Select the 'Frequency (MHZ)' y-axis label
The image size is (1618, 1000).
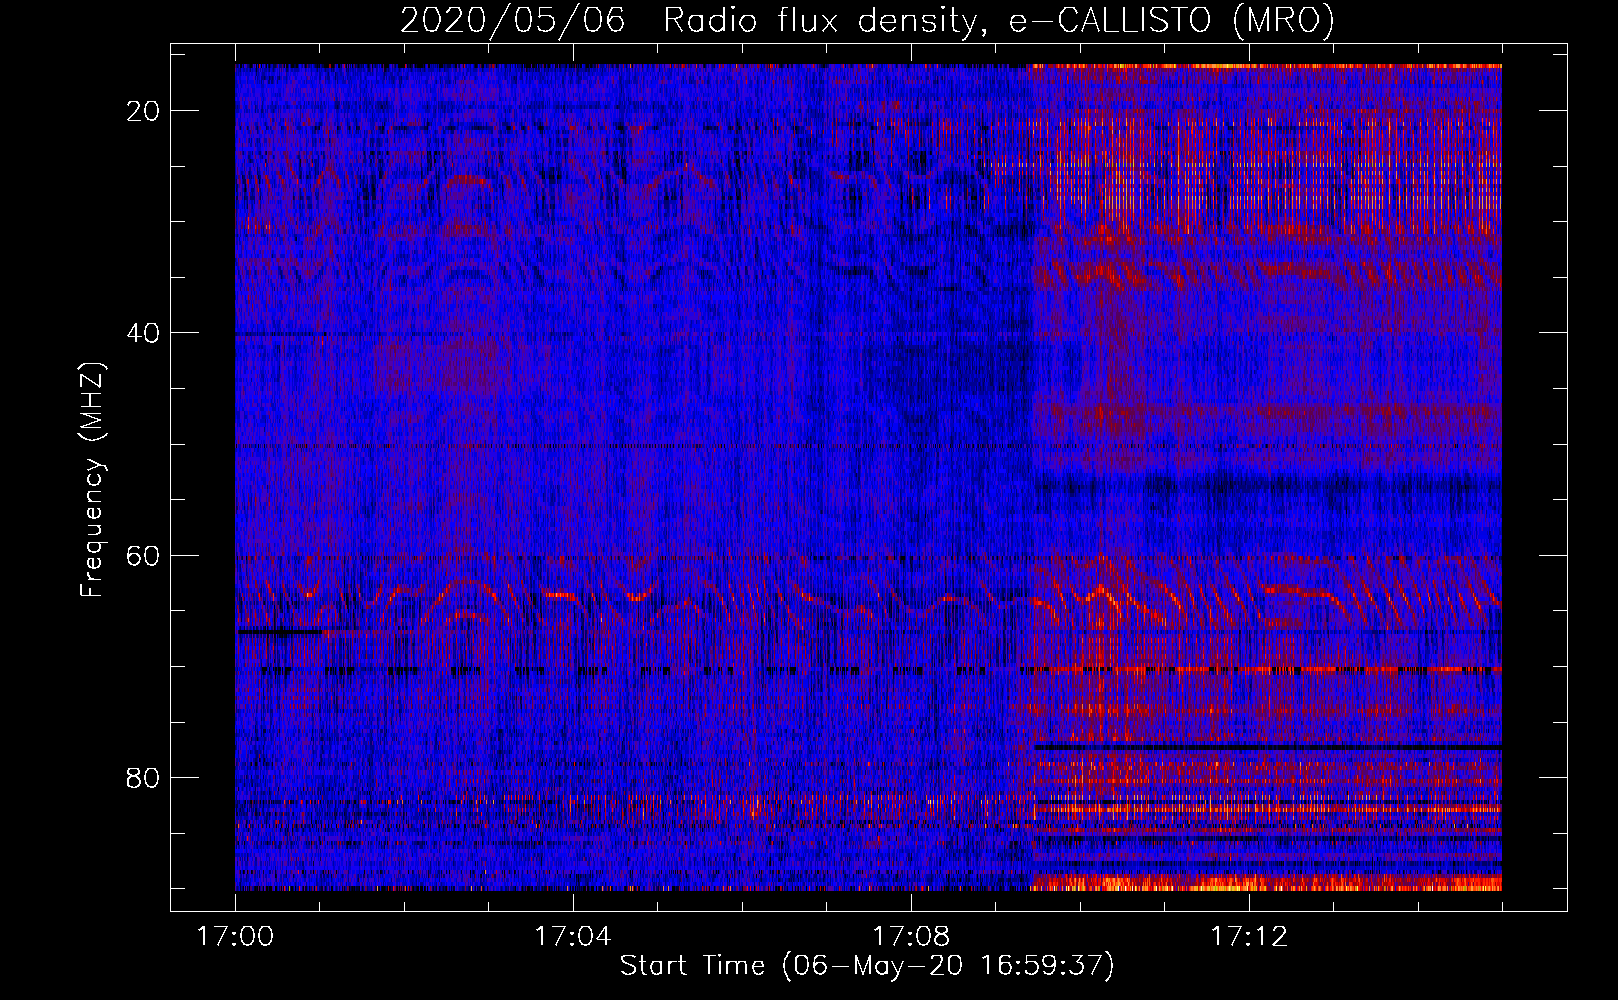(x=92, y=480)
